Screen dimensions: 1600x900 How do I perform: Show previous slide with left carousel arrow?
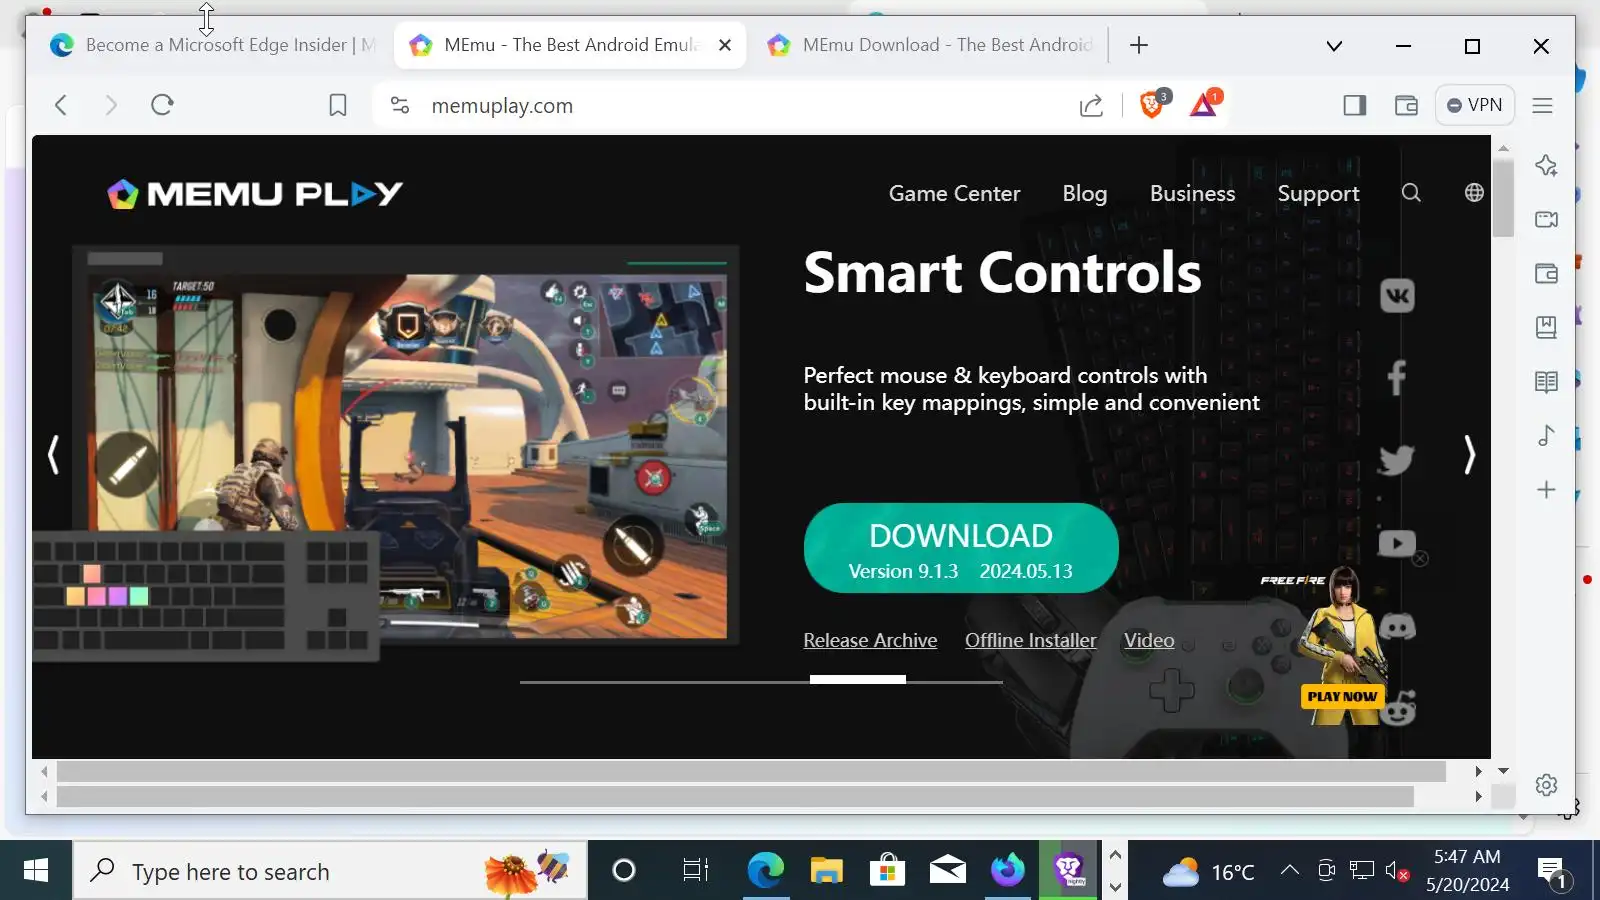click(x=54, y=455)
